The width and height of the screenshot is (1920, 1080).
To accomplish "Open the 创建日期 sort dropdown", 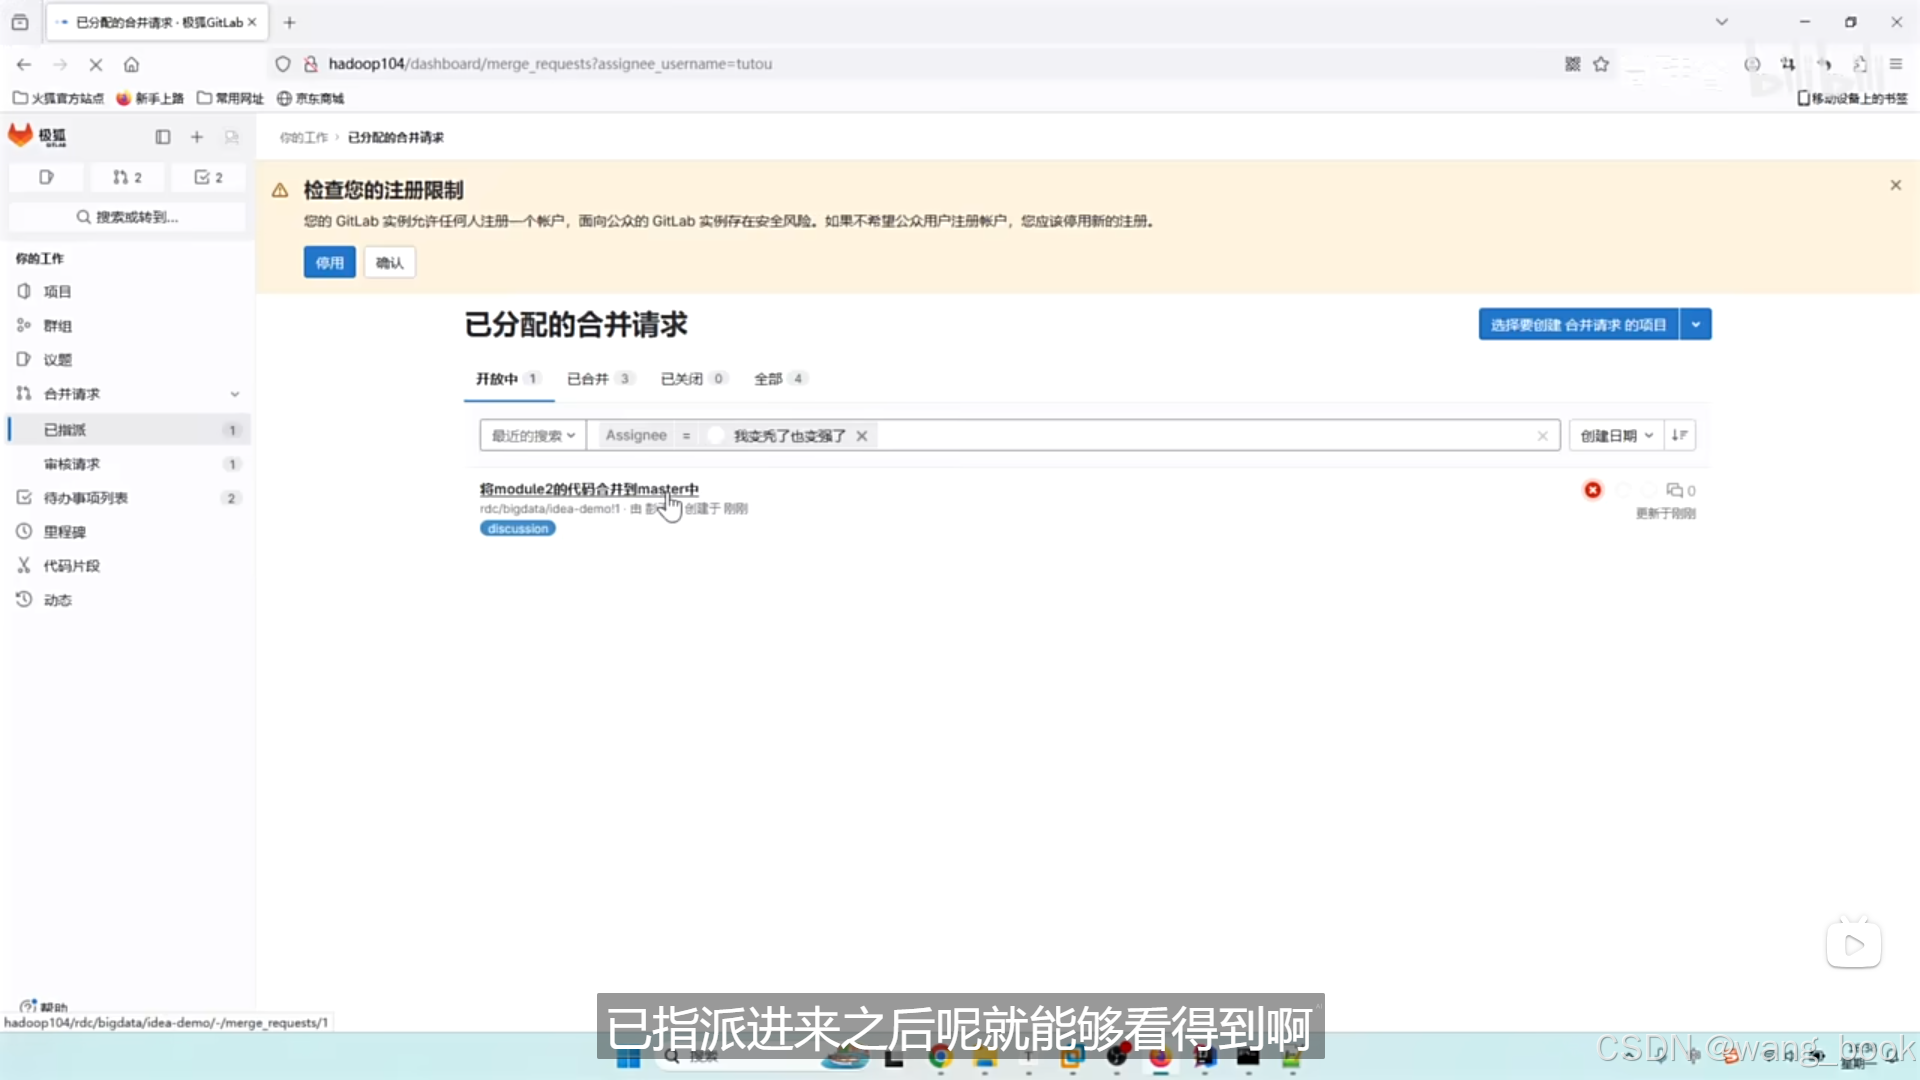I will click(1616, 436).
